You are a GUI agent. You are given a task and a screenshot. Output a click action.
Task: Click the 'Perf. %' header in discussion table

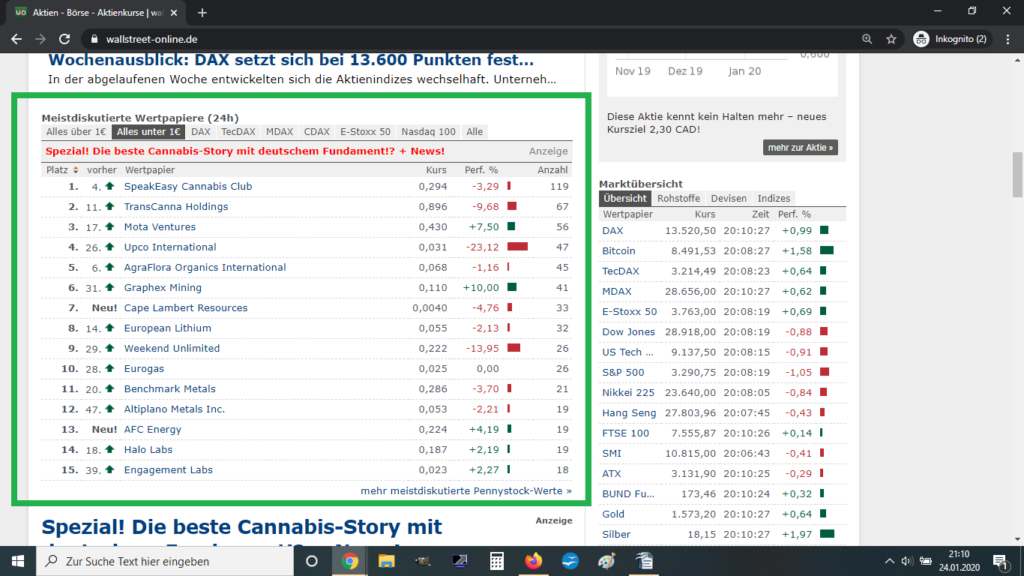tap(481, 170)
